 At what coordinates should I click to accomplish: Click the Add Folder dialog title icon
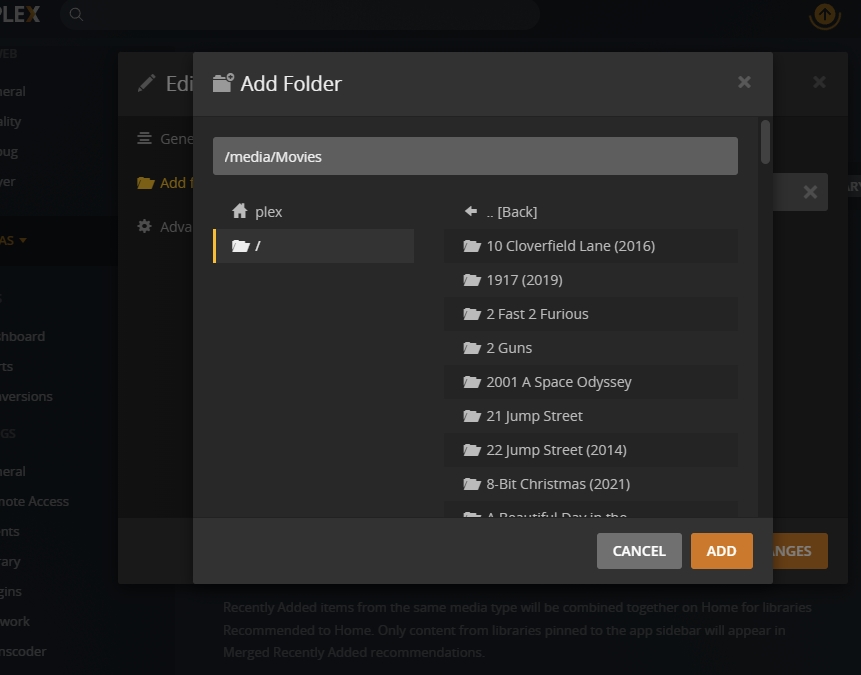coord(223,83)
